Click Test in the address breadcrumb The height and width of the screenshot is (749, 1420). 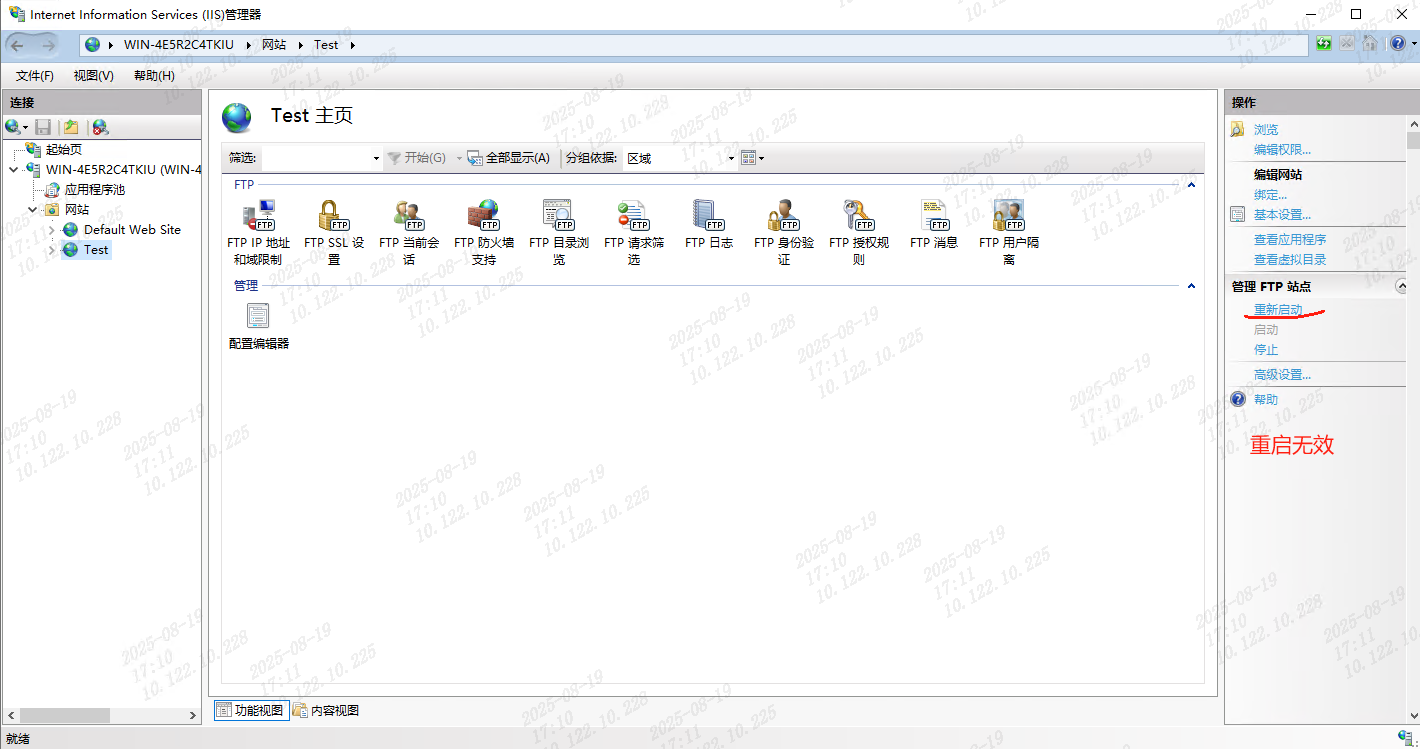(326, 45)
